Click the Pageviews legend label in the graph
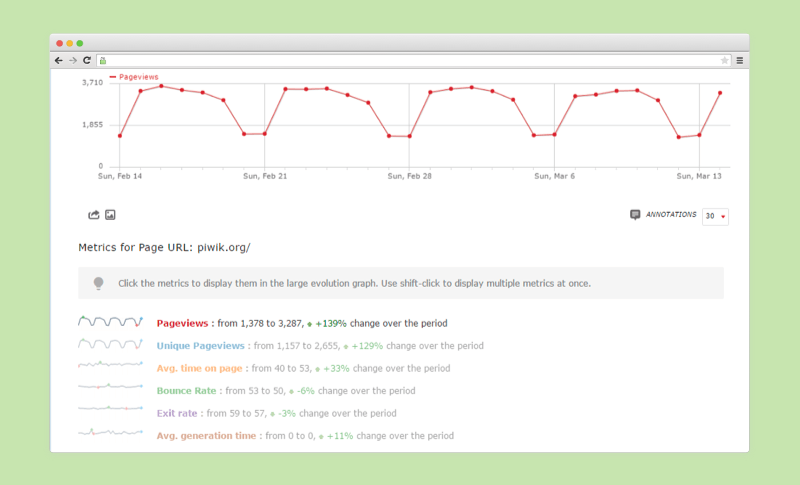The width and height of the screenshot is (800, 485). point(138,77)
